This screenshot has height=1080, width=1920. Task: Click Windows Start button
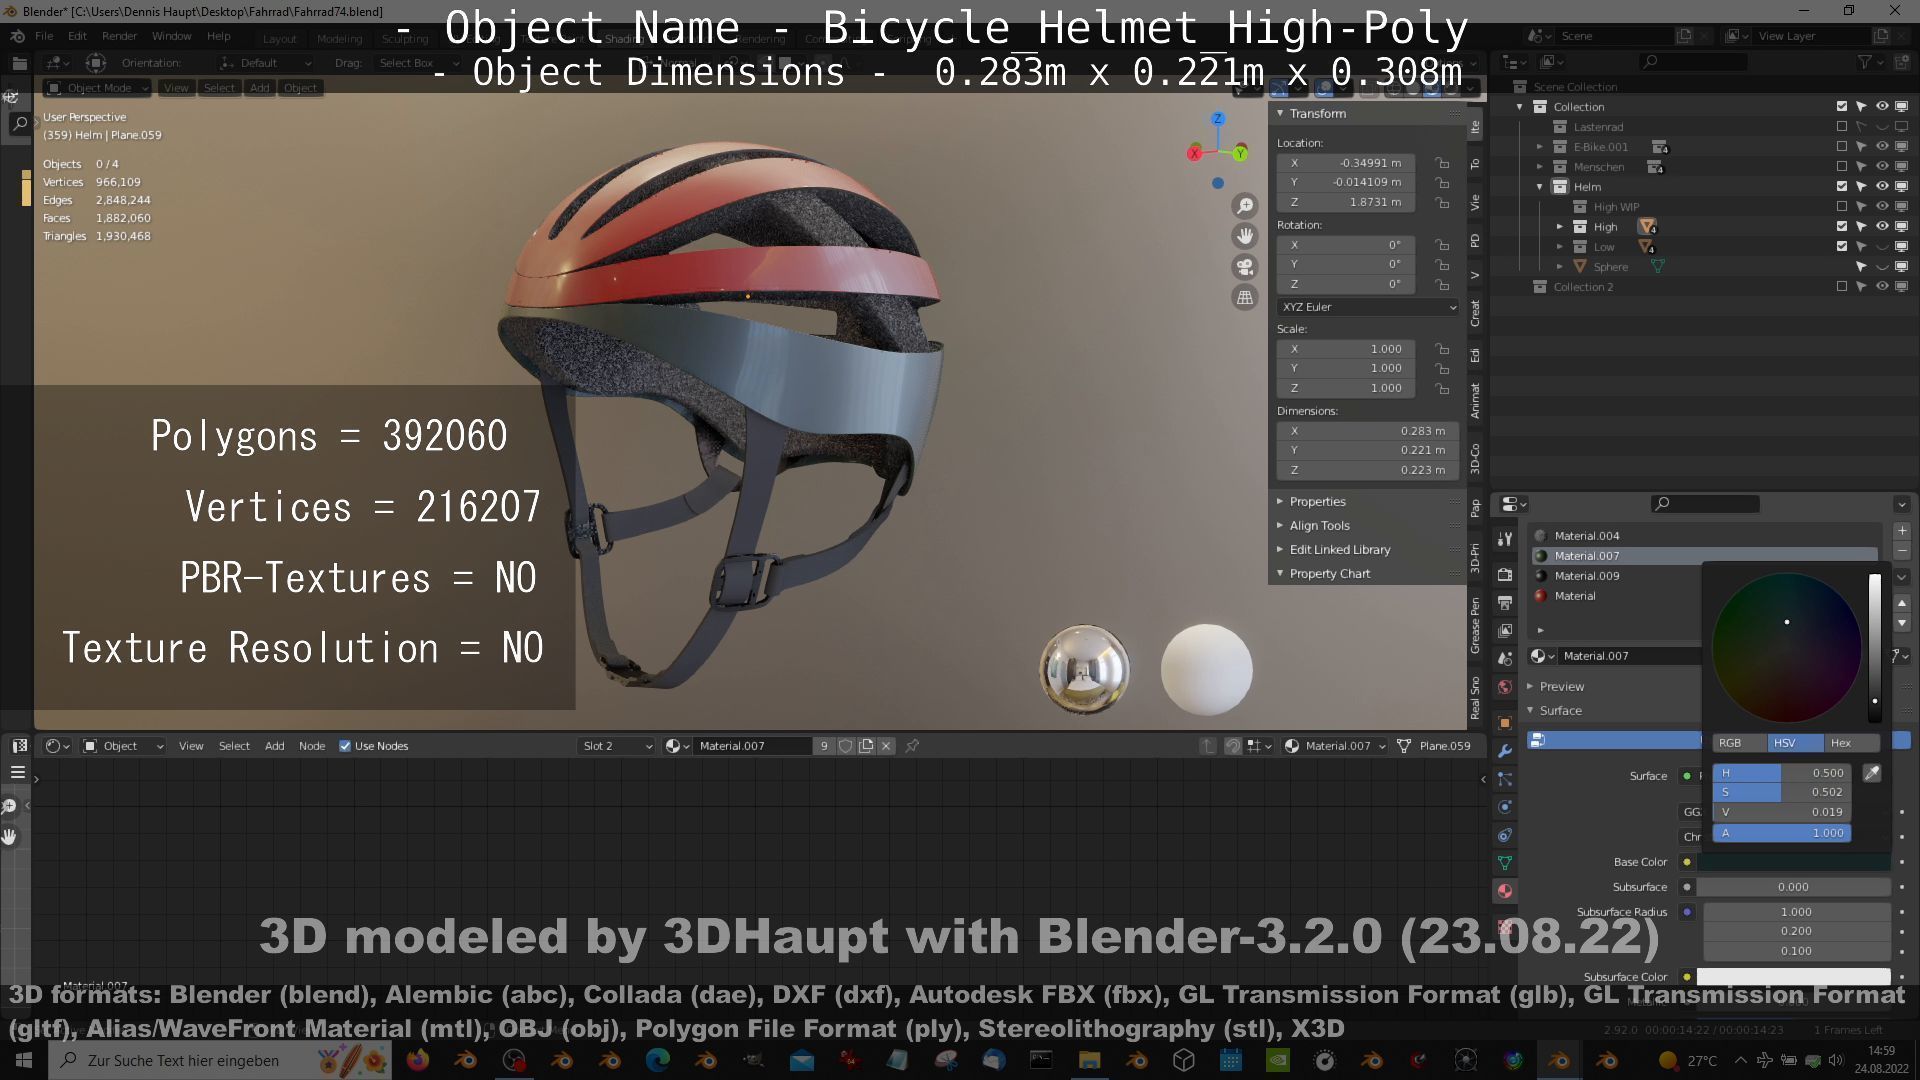pos(24,1060)
